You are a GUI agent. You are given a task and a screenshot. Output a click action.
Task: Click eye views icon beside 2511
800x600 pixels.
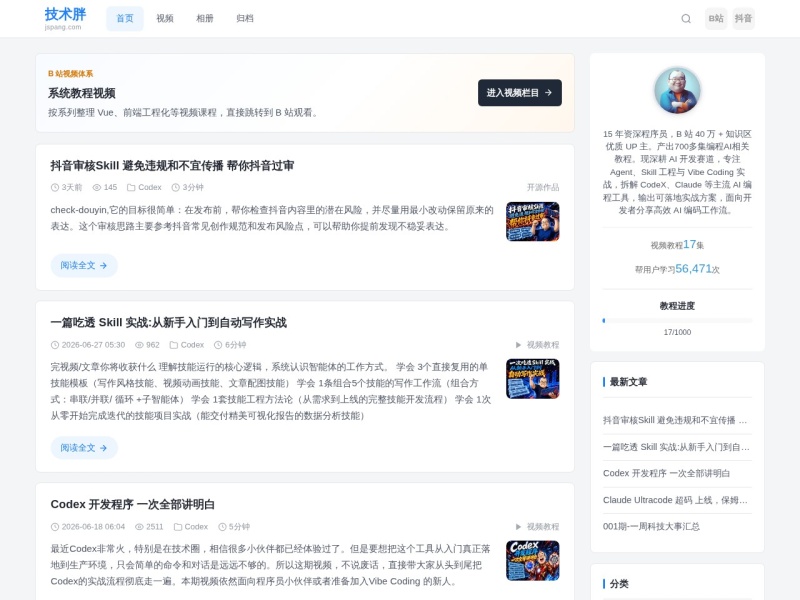tap(139, 527)
